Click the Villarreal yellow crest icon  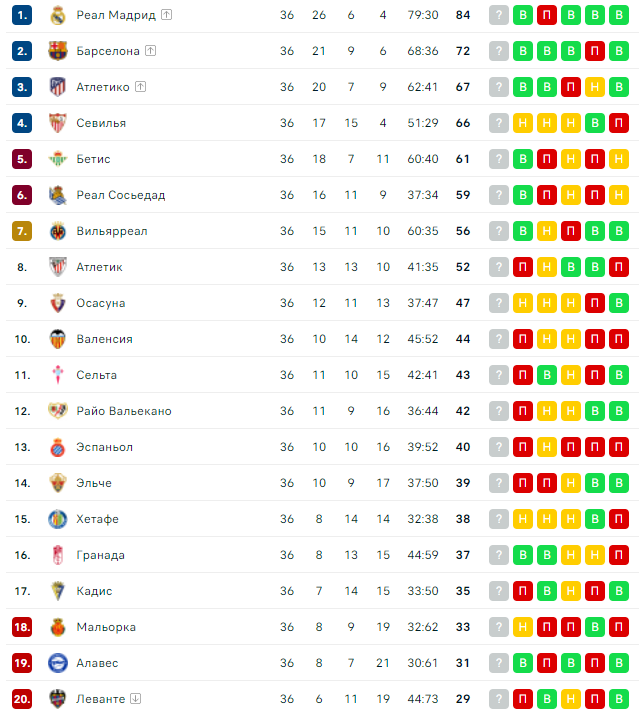coord(58,232)
